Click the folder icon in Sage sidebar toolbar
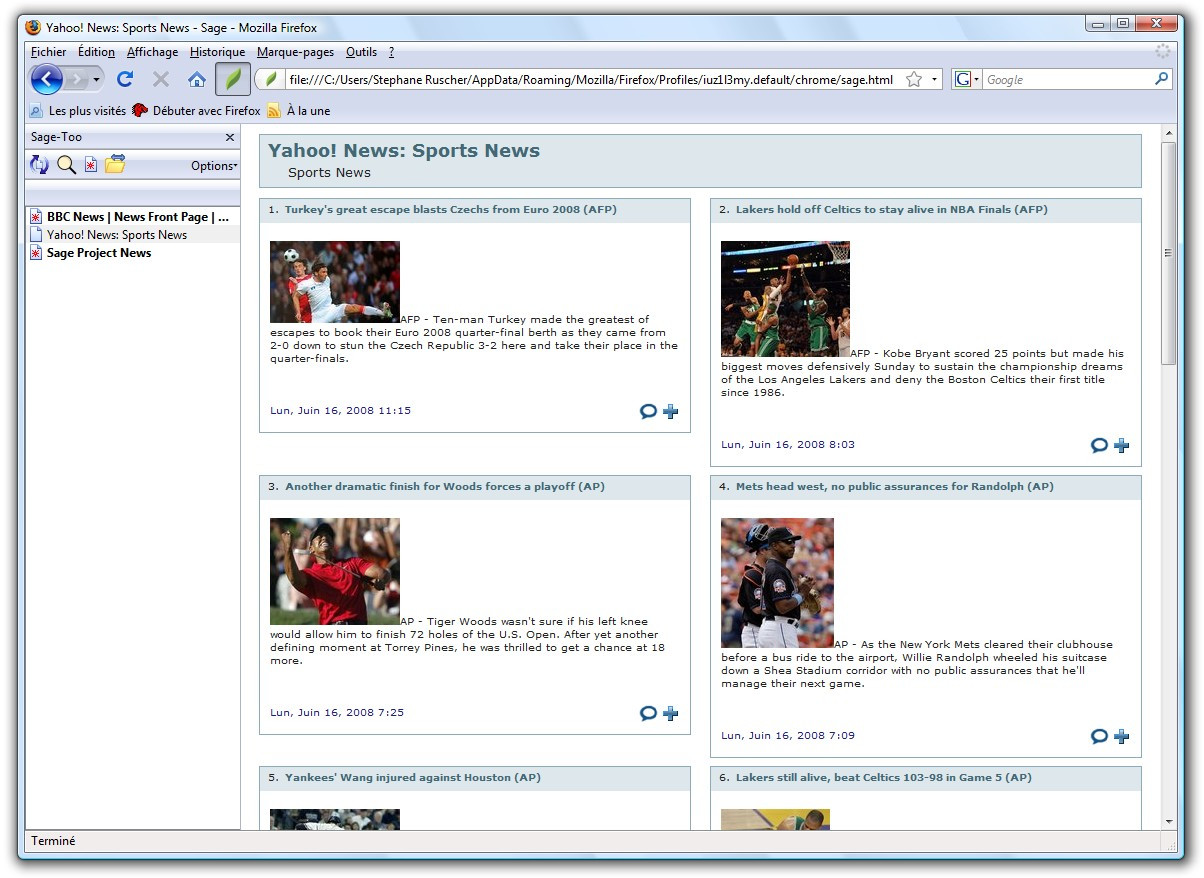The width and height of the screenshot is (1204, 878). [115, 165]
